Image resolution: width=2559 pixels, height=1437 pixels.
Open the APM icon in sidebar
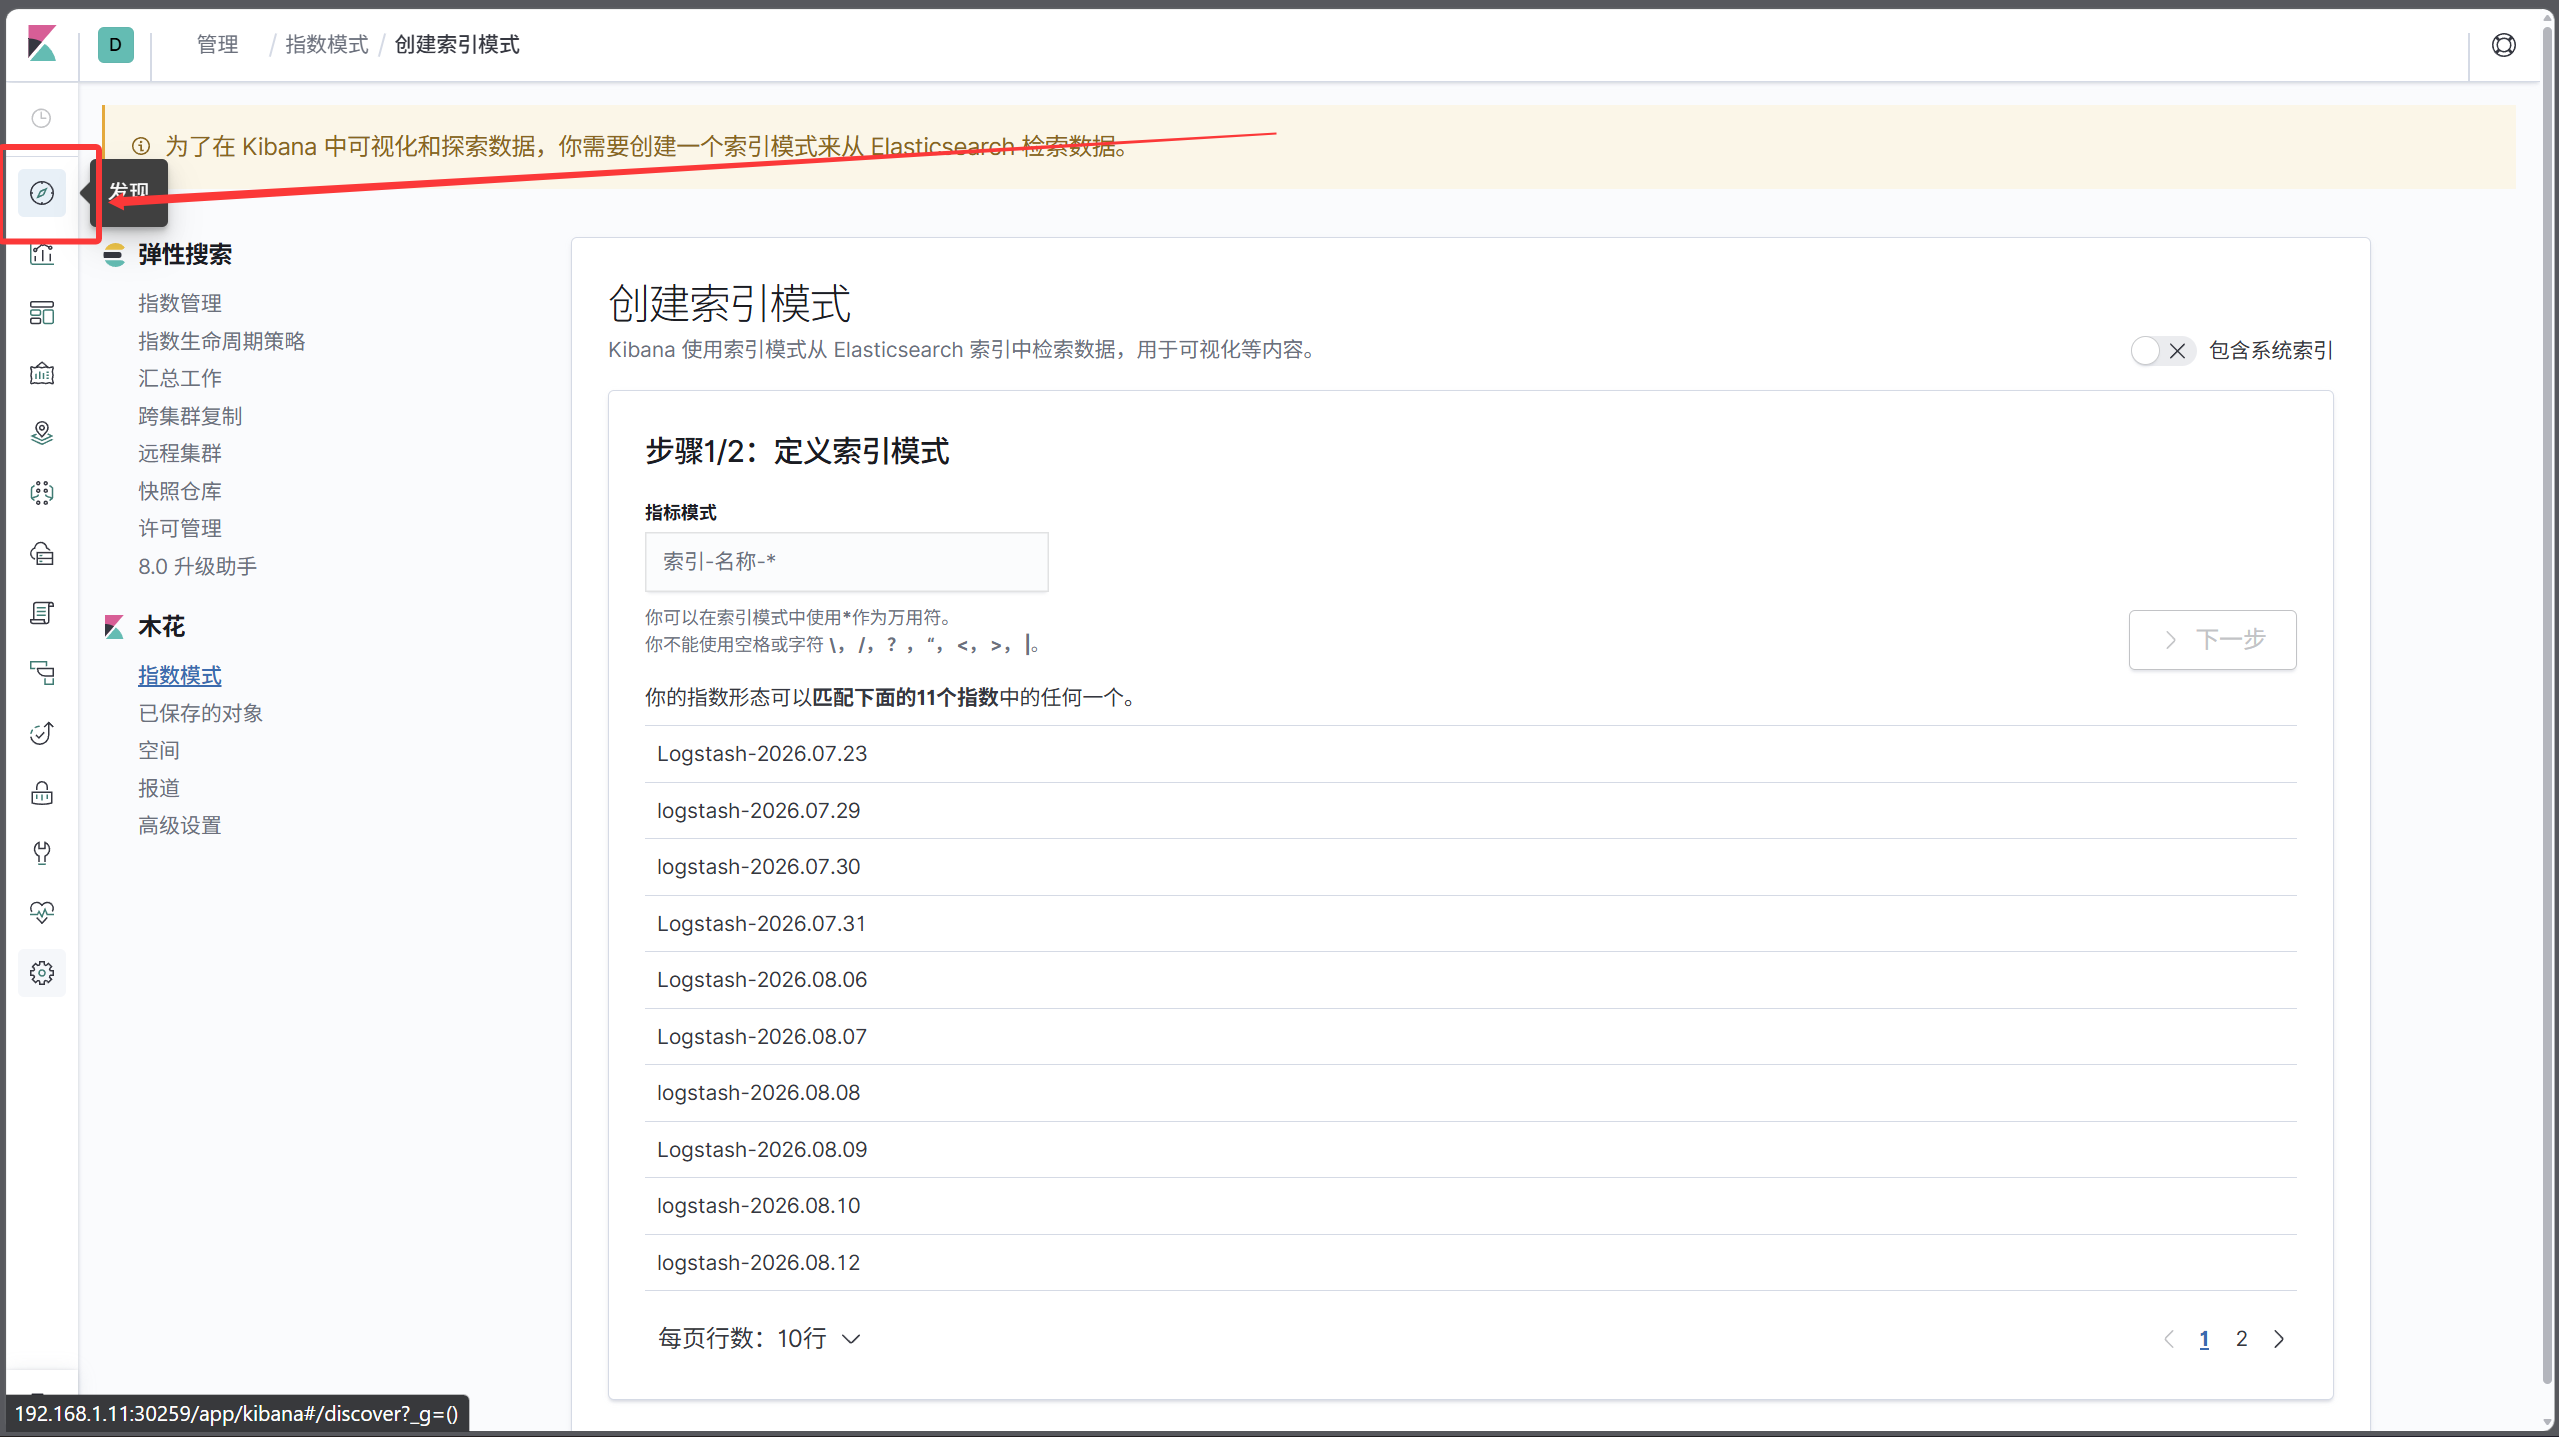42,673
